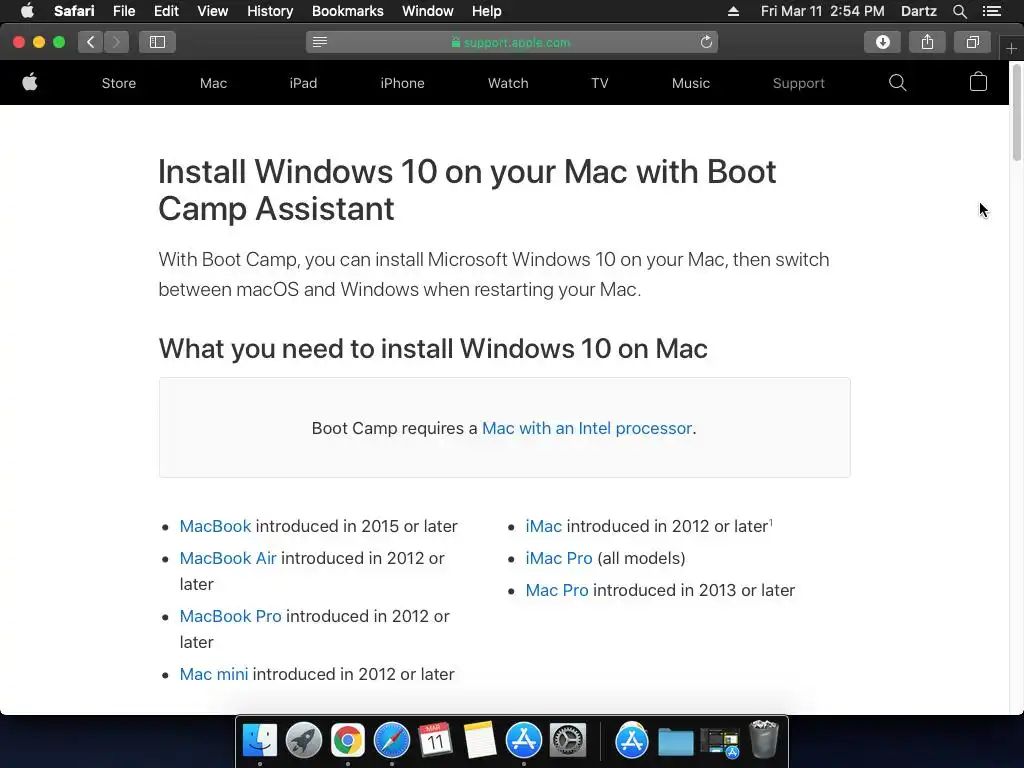The image size is (1024, 768).
Task: Open Finder from the Dock
Action: pos(260,741)
